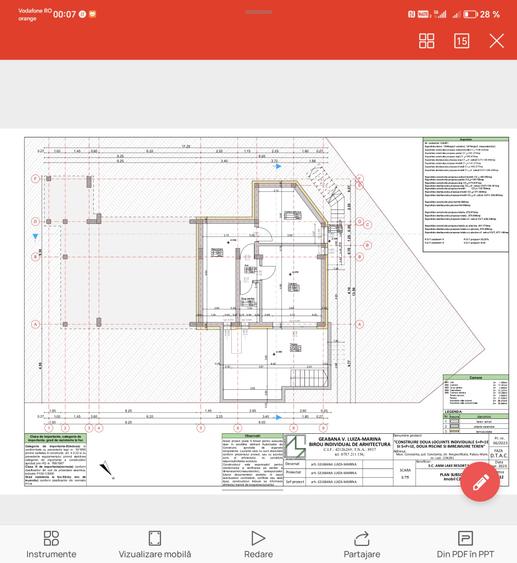Tap the green legend table on drawing
Image resolution: width=517 pixels, height=563 pixels.
(475, 422)
